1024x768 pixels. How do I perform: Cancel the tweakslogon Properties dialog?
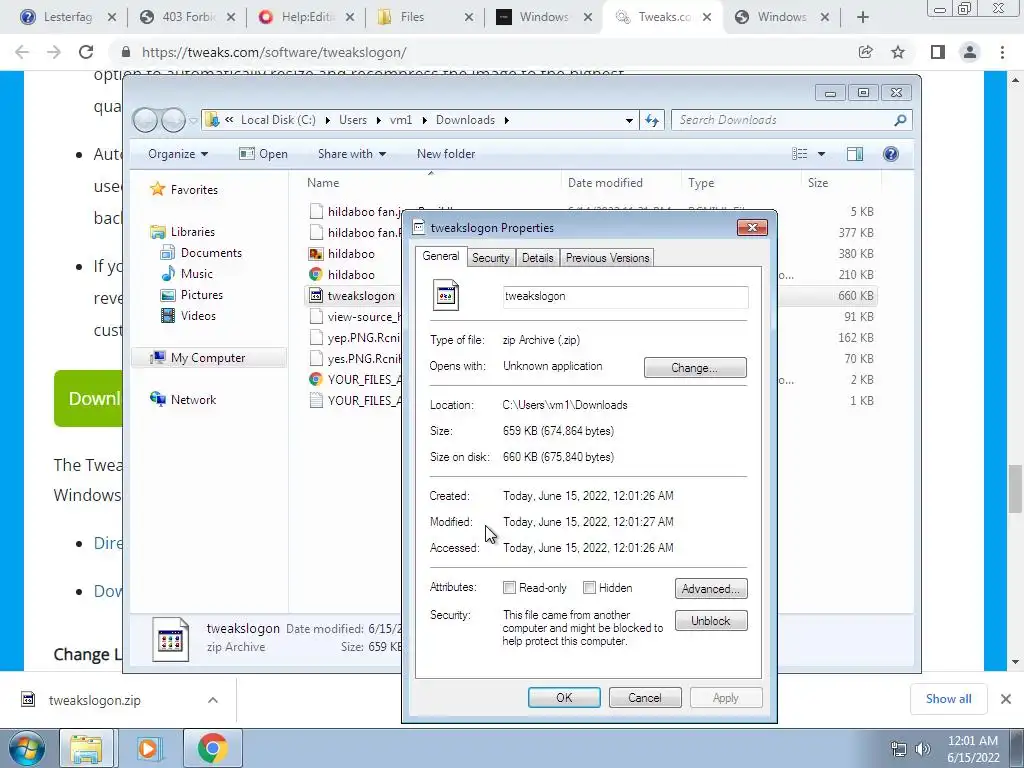(x=645, y=697)
